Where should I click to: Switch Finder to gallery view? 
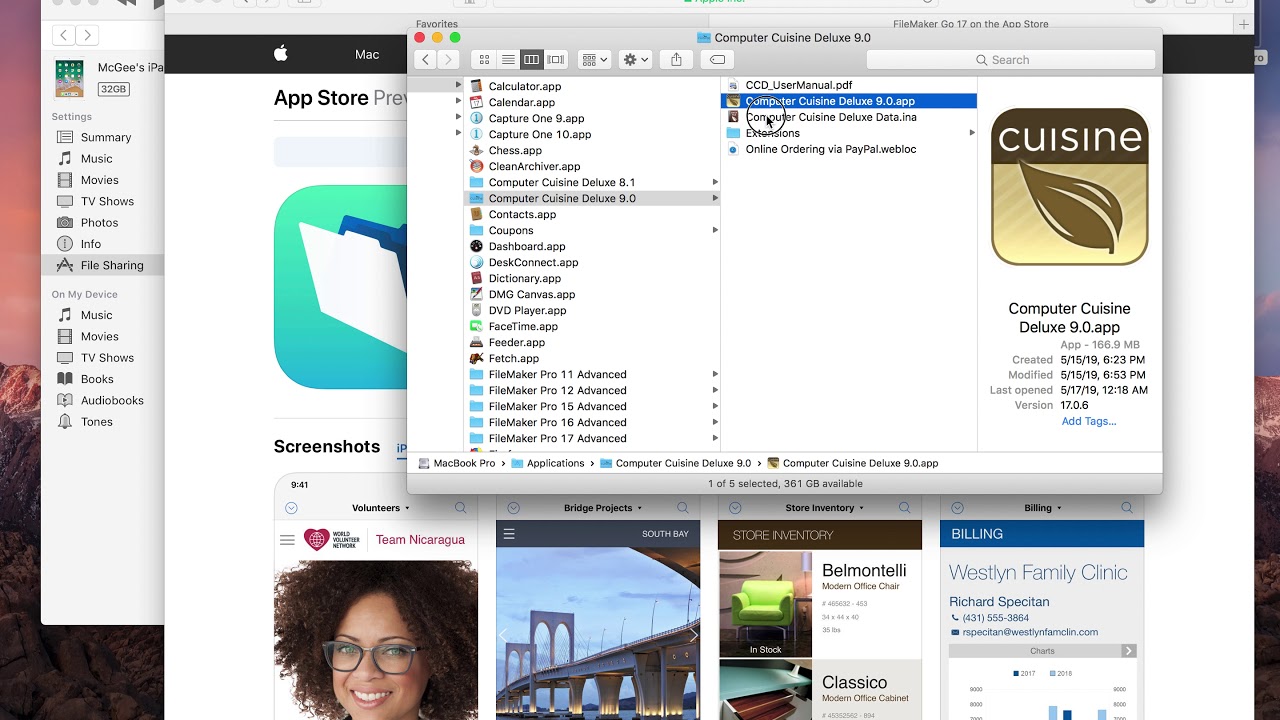point(556,60)
